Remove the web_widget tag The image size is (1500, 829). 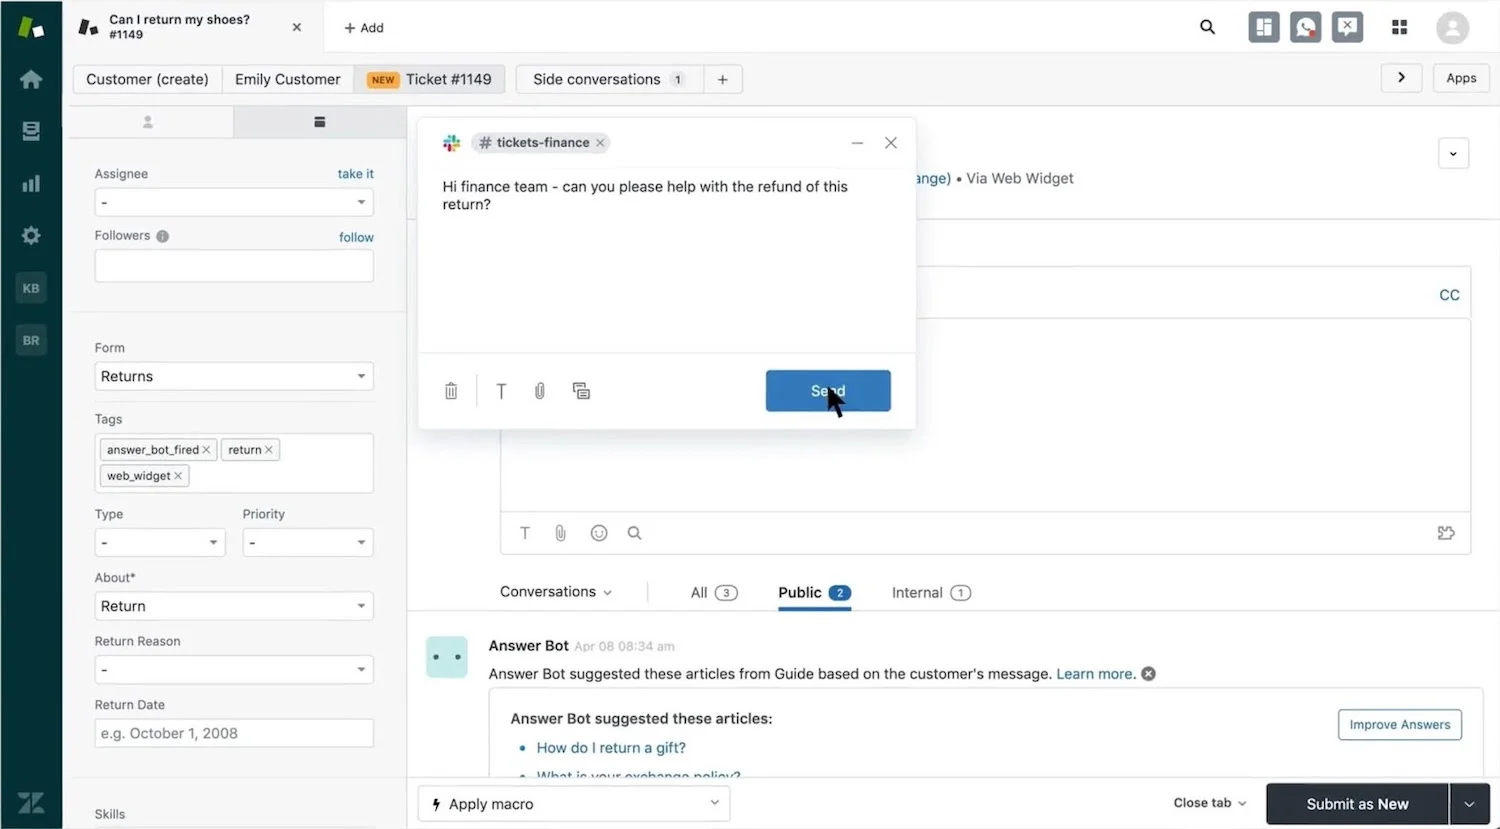pos(178,476)
